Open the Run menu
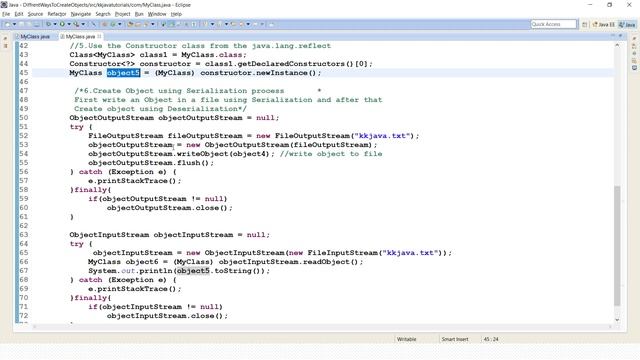 [x=139, y=14]
